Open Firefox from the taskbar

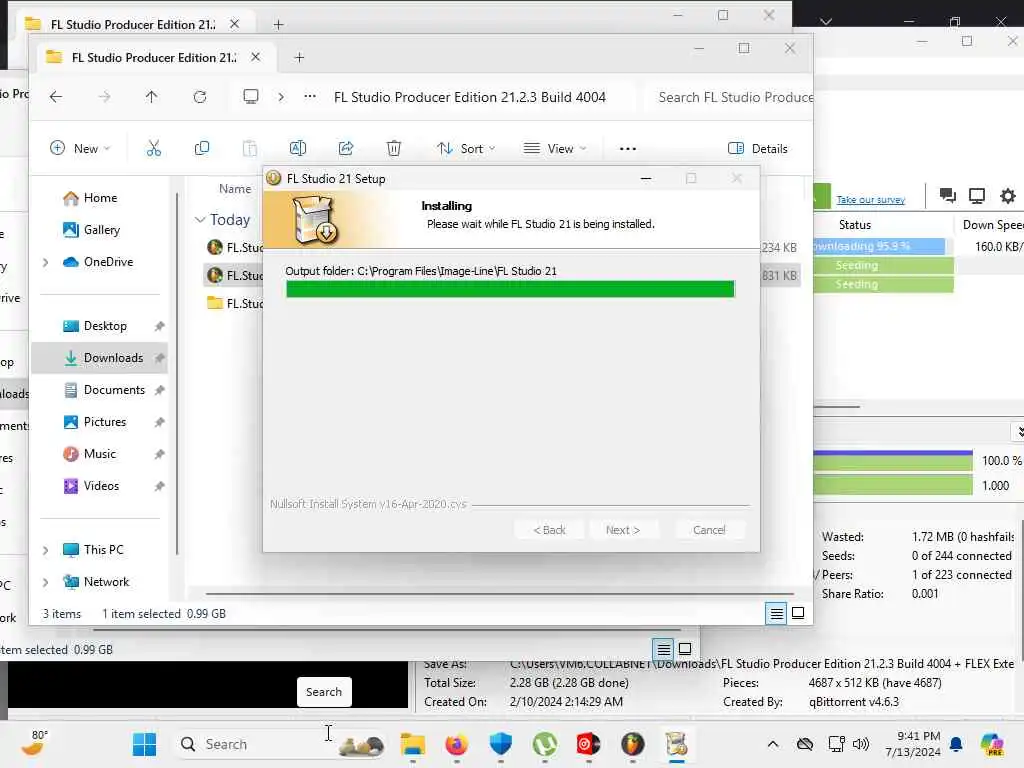click(x=456, y=744)
